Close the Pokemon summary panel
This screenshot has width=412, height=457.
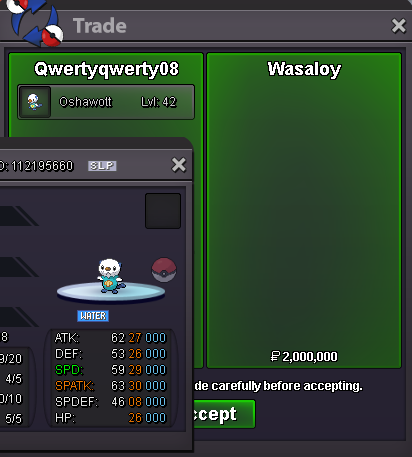[x=179, y=165]
